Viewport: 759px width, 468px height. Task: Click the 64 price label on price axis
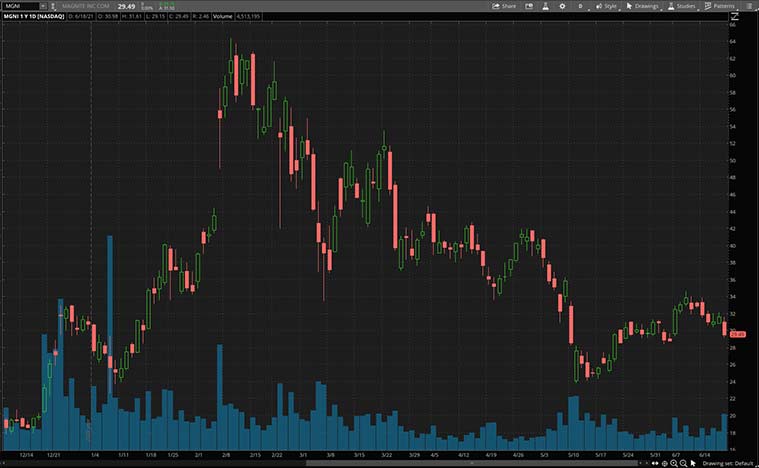[x=732, y=42]
